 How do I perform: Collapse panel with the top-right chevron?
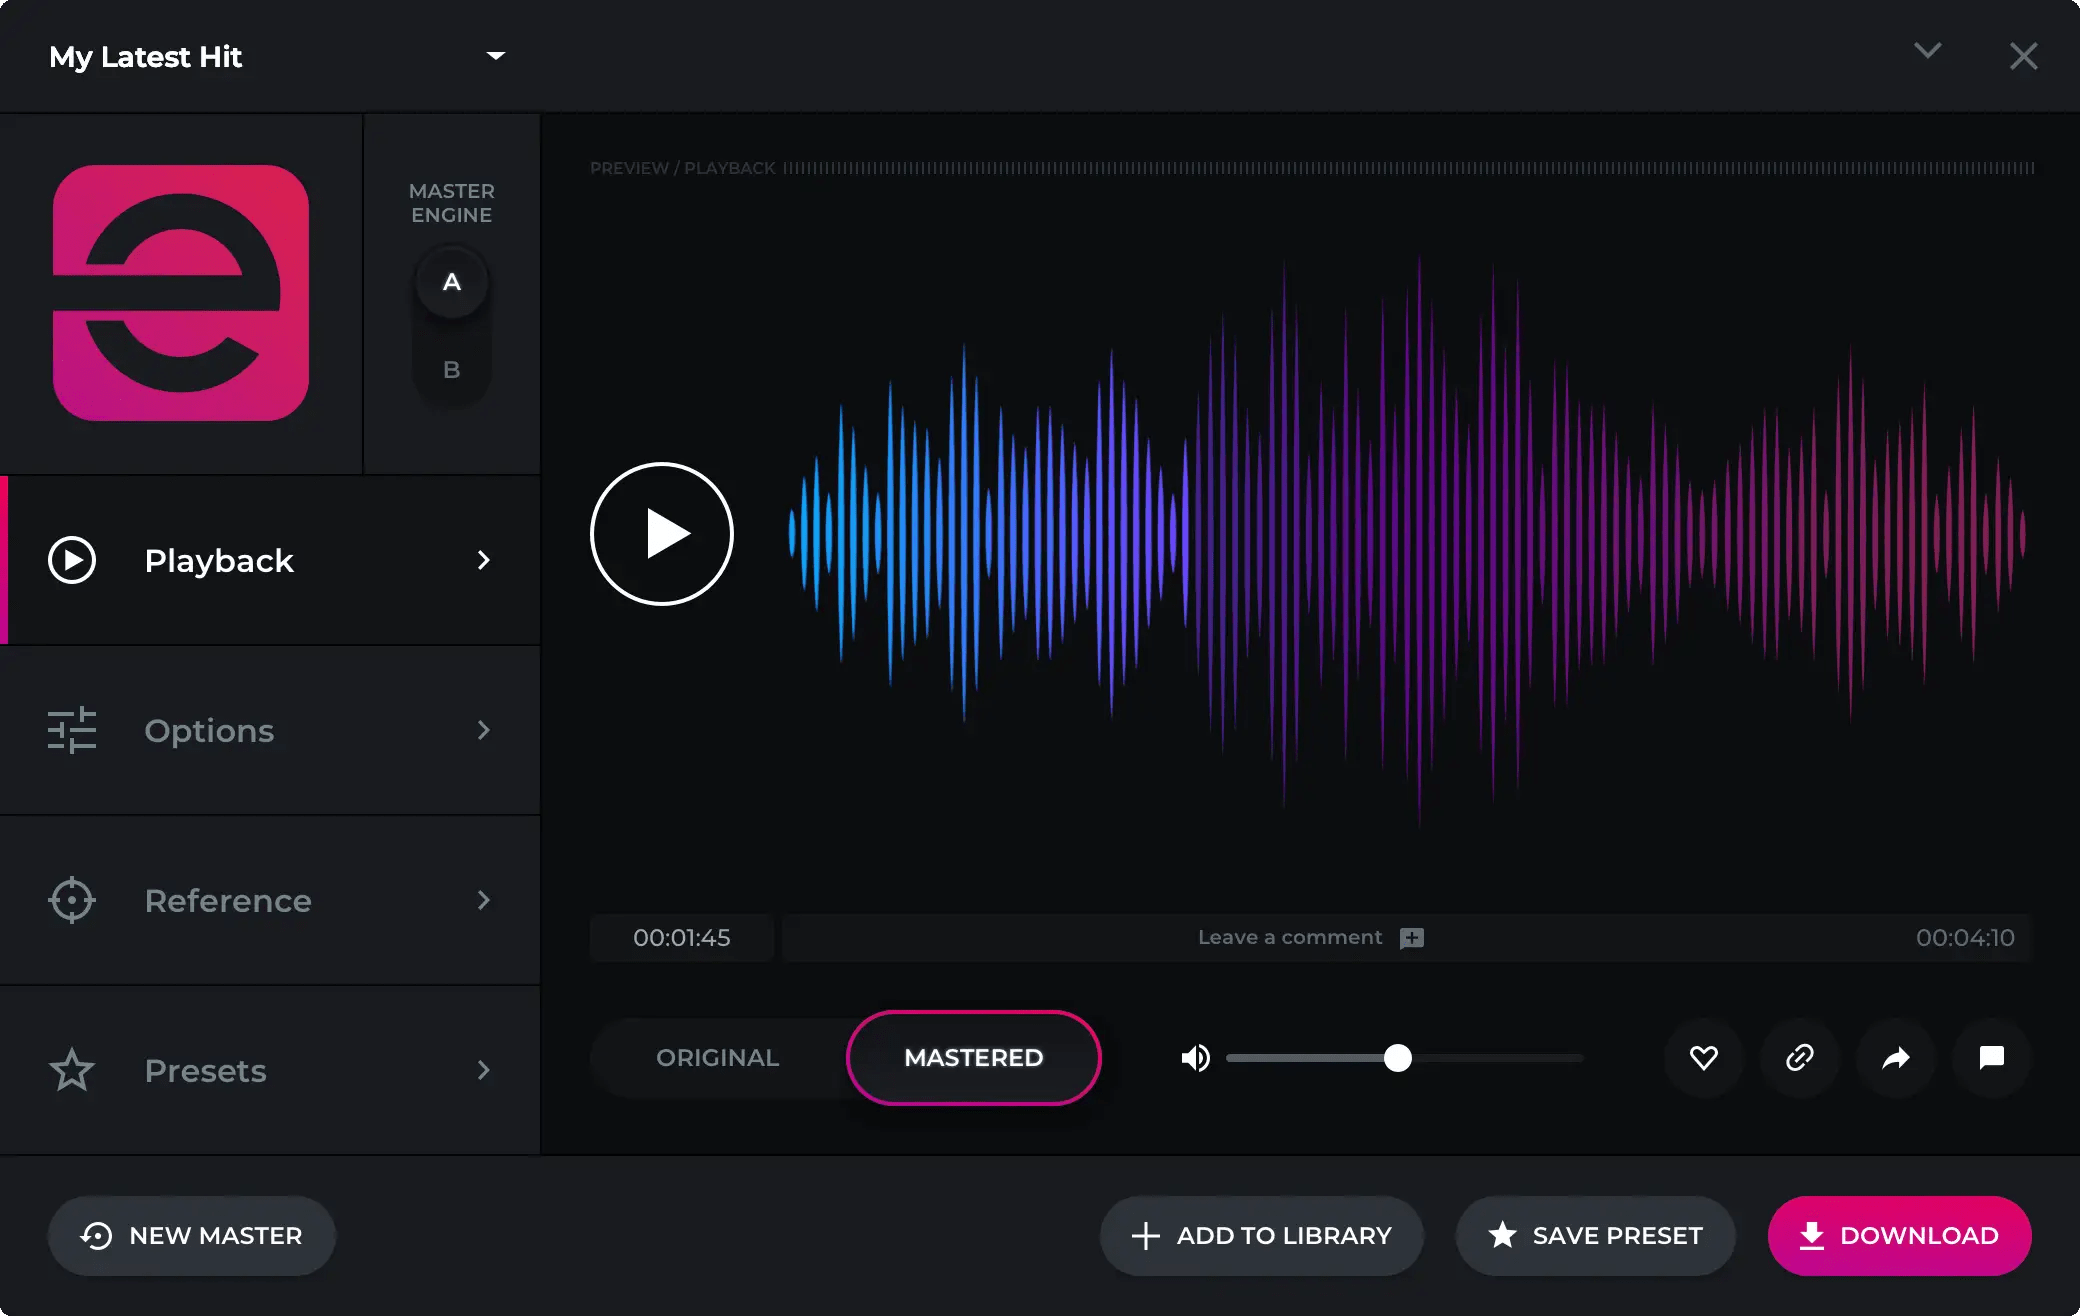1927,52
